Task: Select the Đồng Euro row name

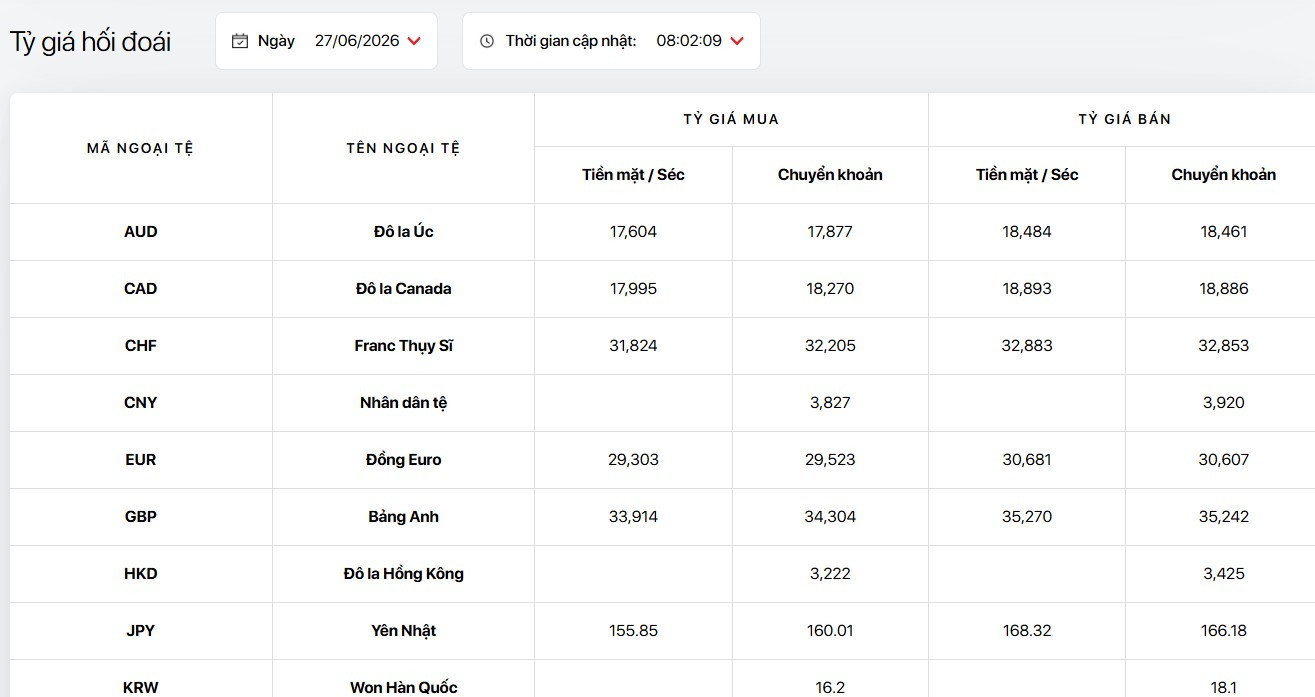Action: [x=403, y=460]
